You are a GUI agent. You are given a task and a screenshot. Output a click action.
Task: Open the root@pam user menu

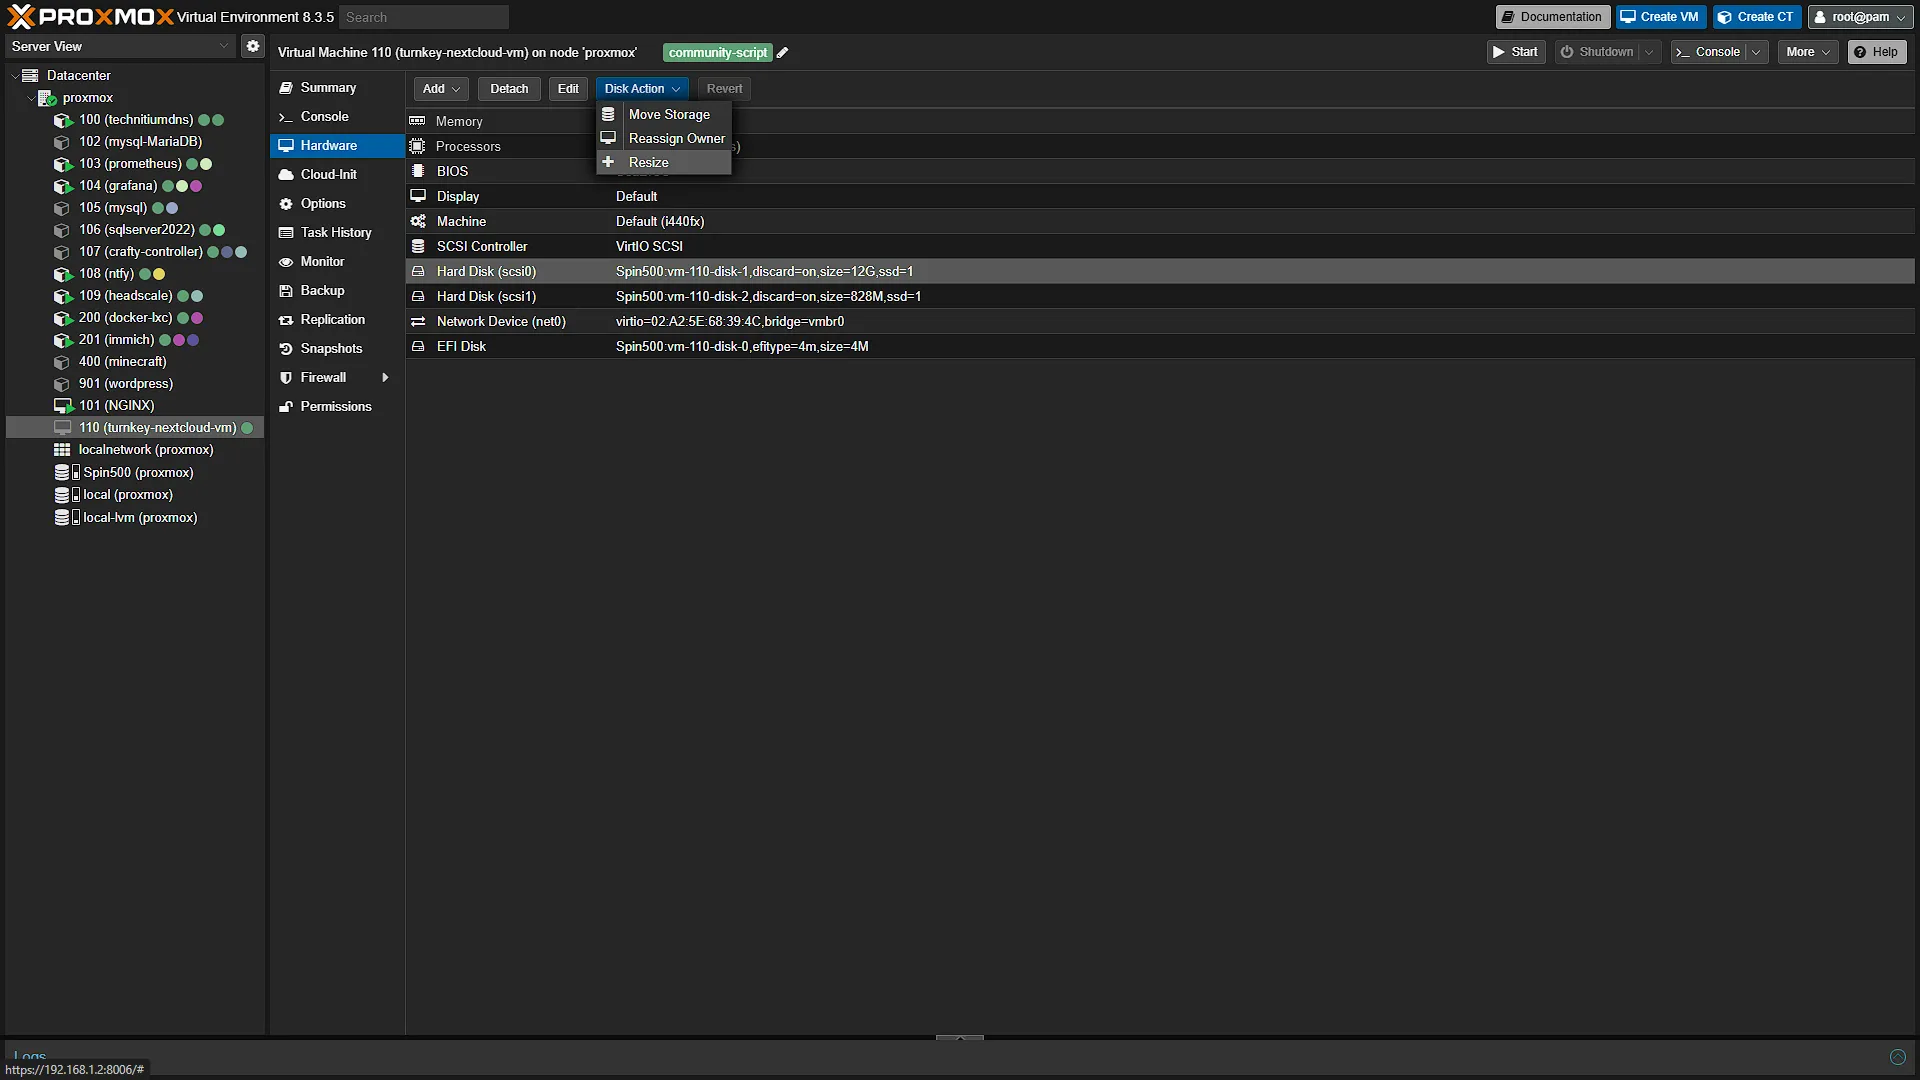[1860, 17]
